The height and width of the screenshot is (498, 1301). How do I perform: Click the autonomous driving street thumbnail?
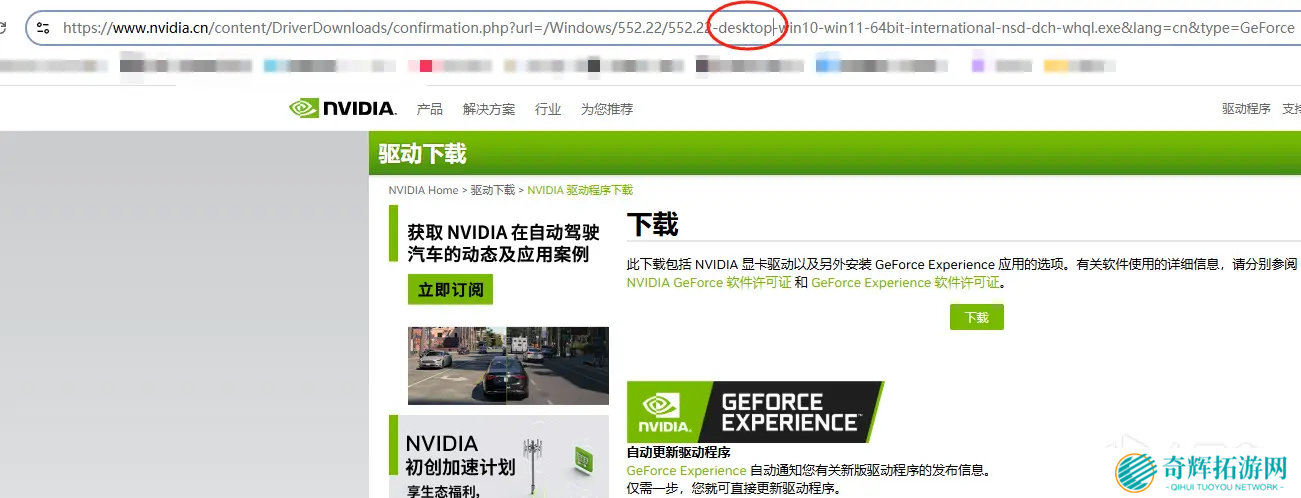click(508, 365)
